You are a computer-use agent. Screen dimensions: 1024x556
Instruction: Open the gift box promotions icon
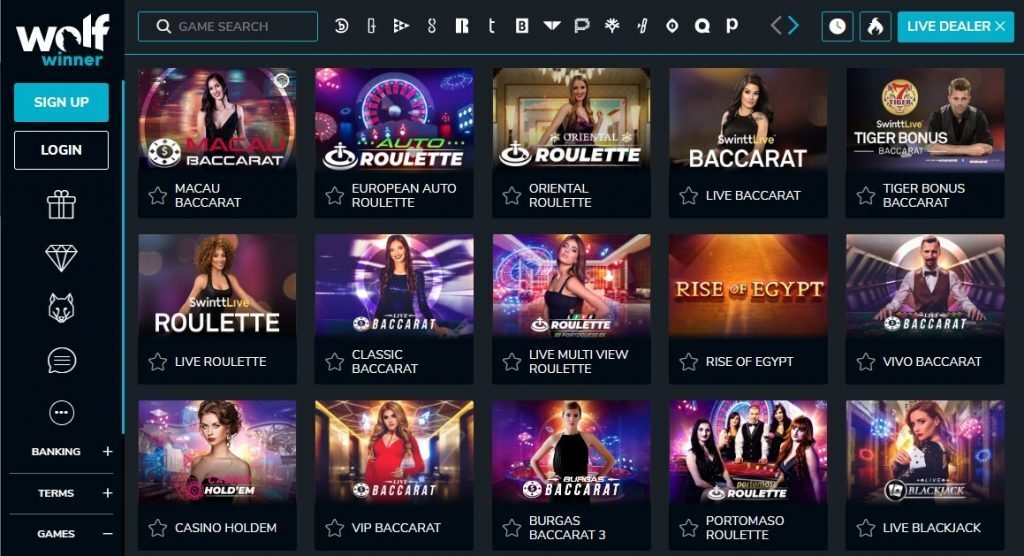click(x=61, y=204)
